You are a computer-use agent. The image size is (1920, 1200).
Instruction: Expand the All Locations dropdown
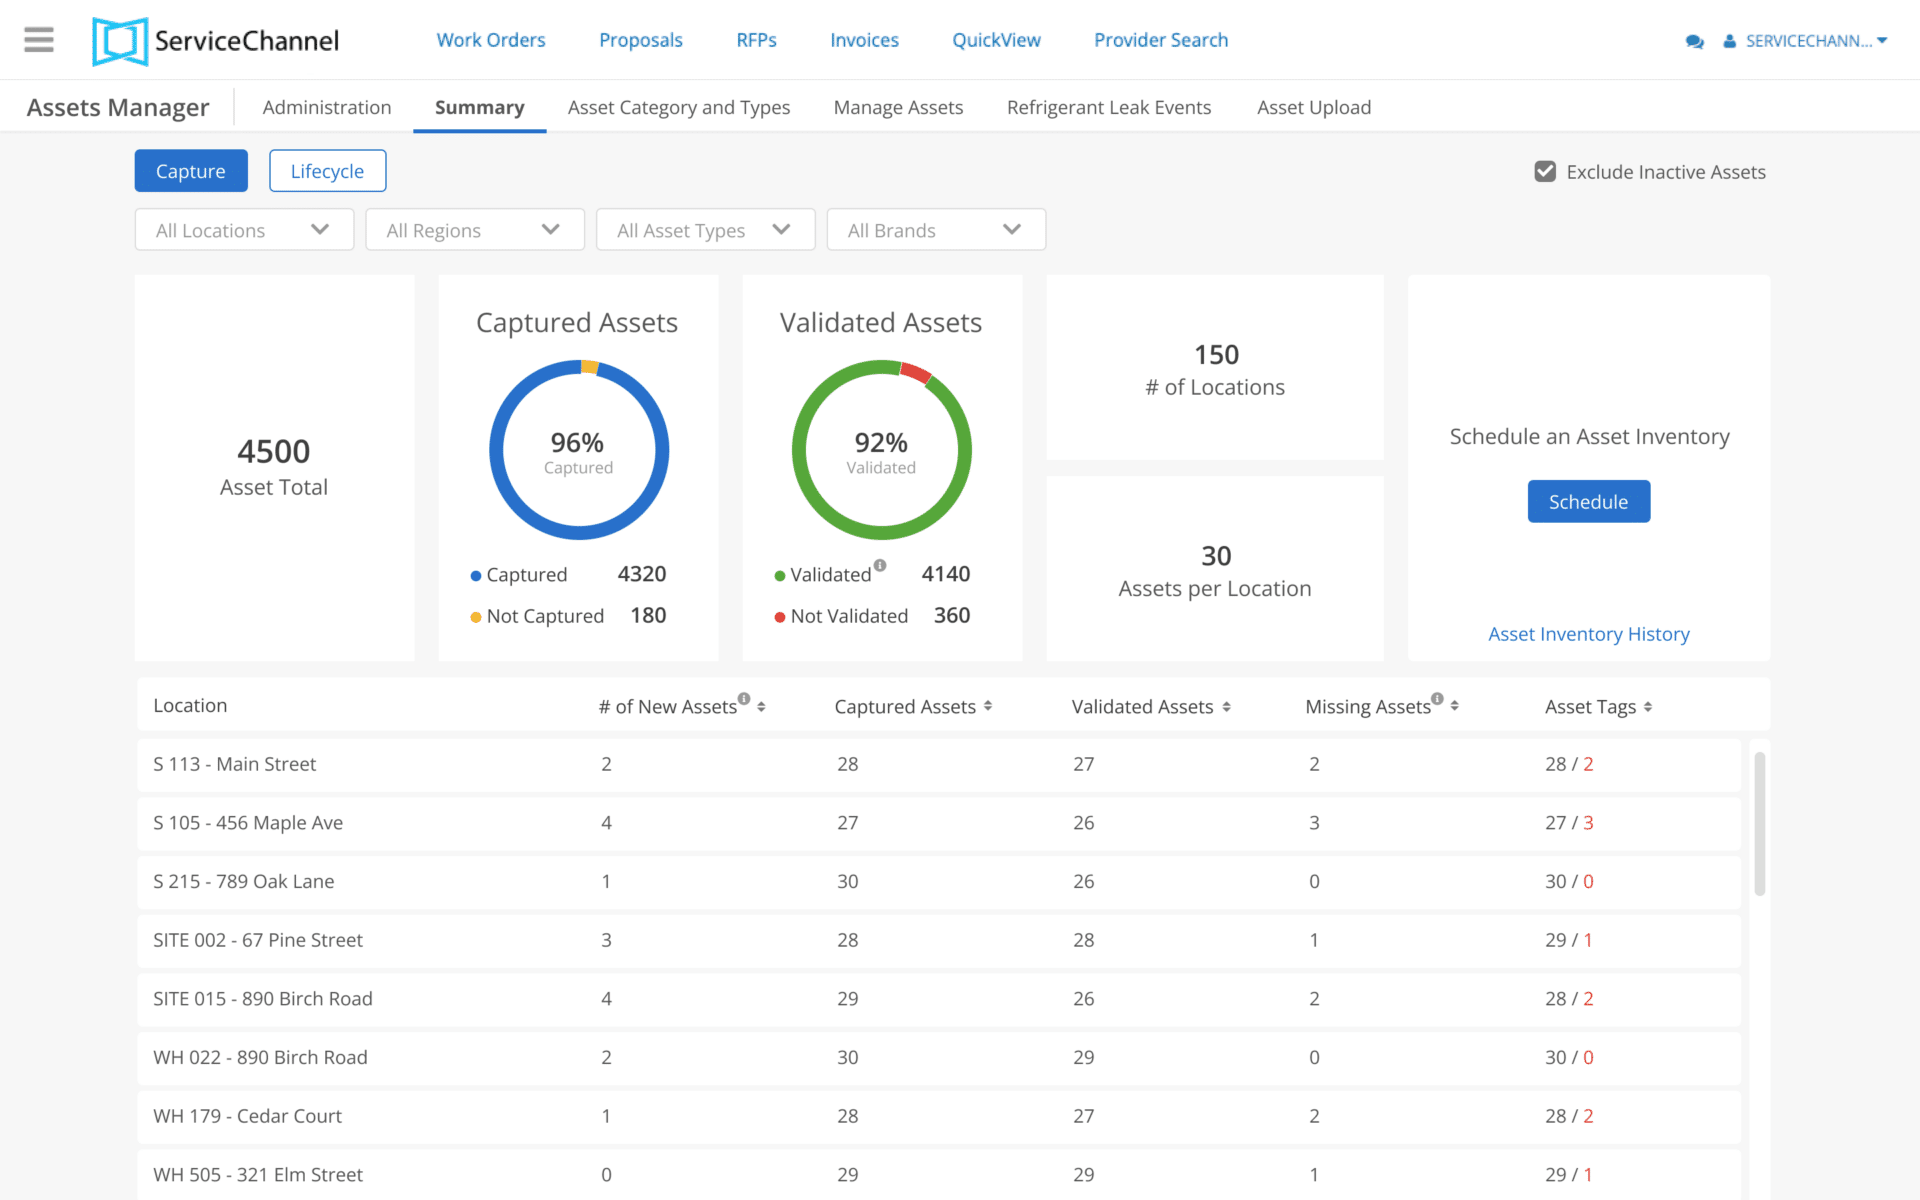[x=244, y=230]
